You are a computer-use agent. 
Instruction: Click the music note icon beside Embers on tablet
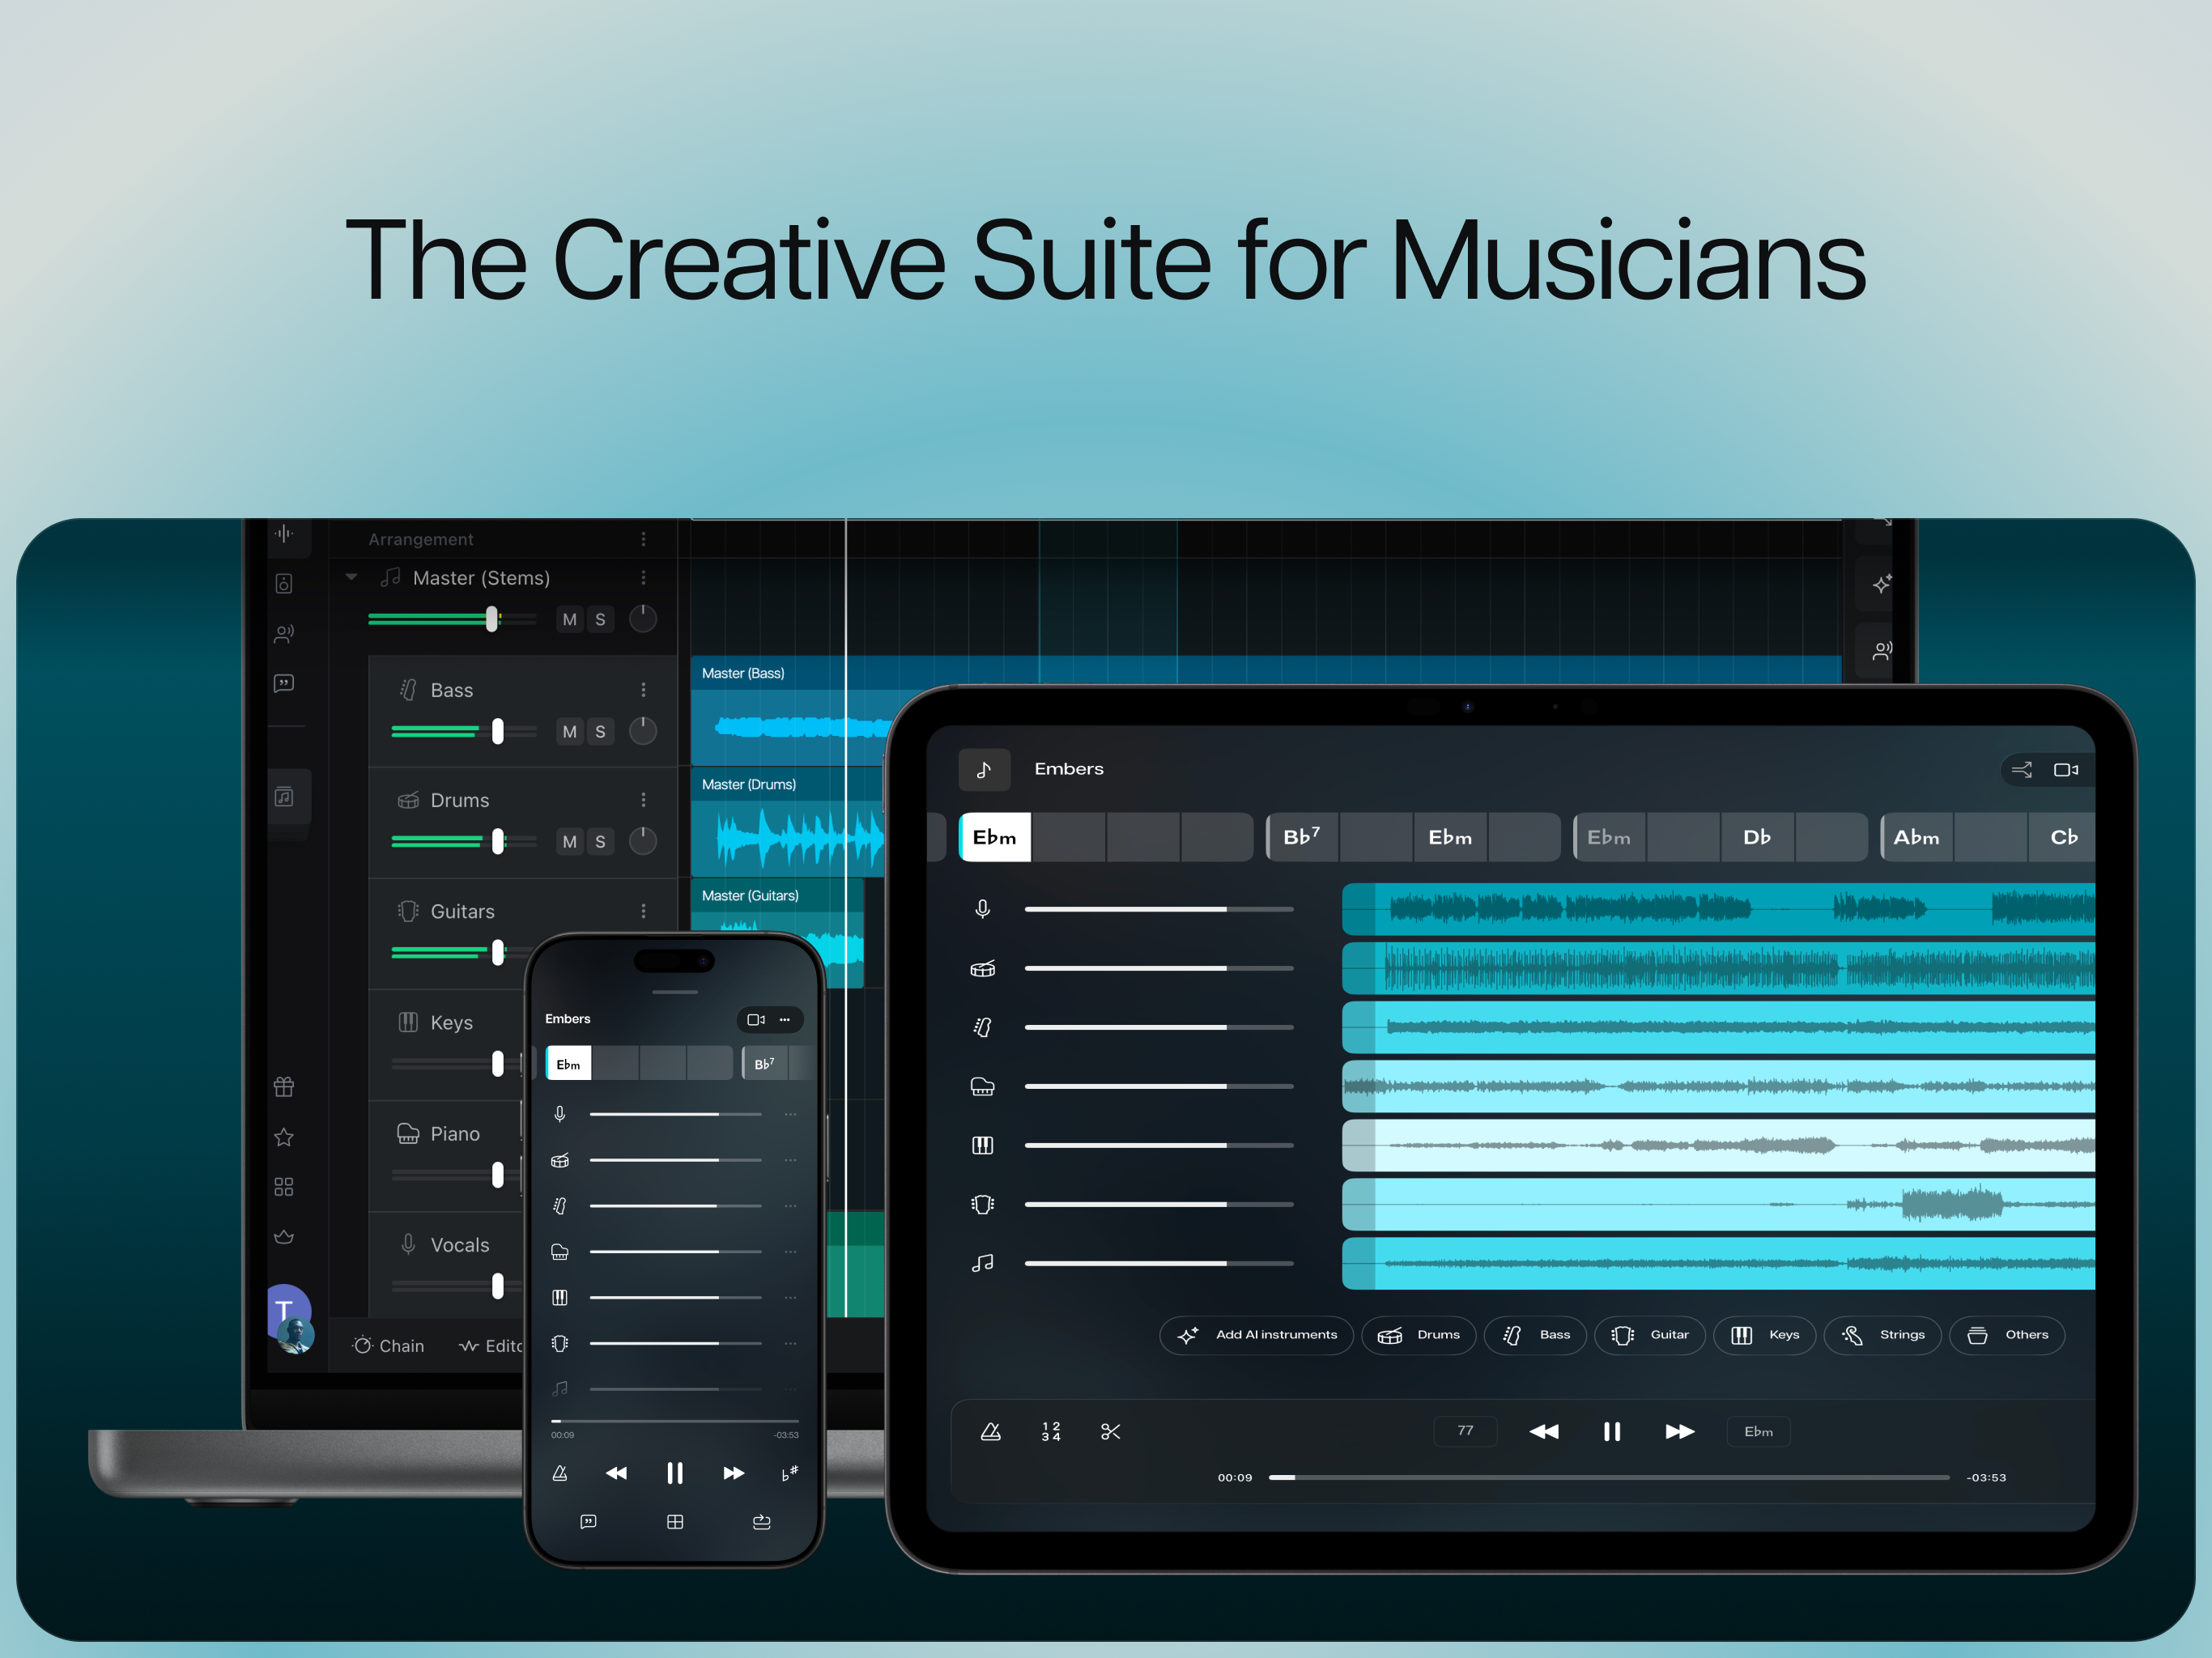[x=984, y=769]
